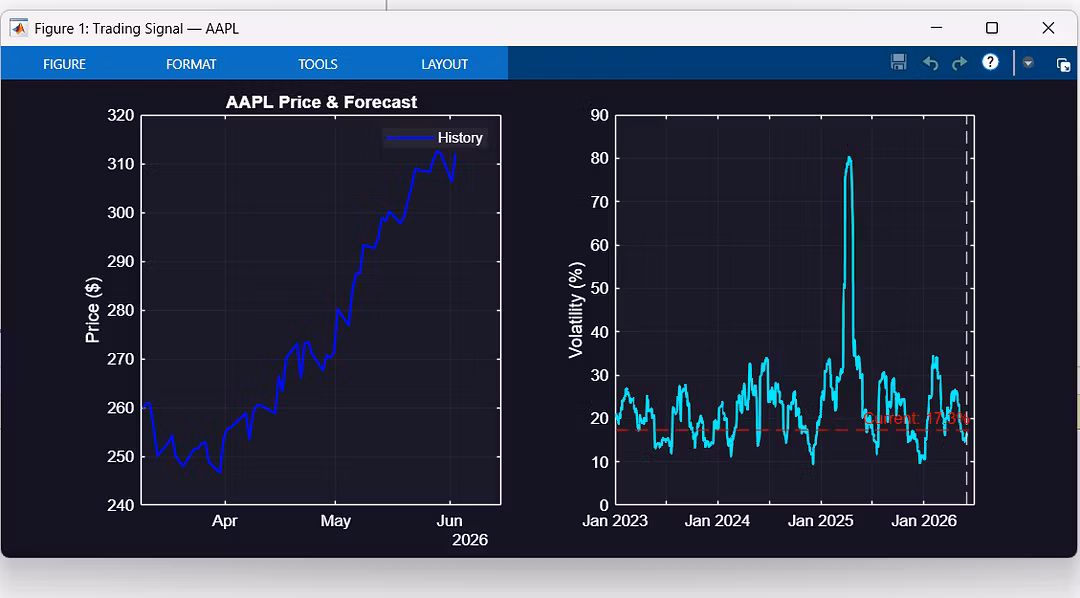1080x598 pixels.
Task: Open the FIGURE tab
Action: click(x=65, y=64)
